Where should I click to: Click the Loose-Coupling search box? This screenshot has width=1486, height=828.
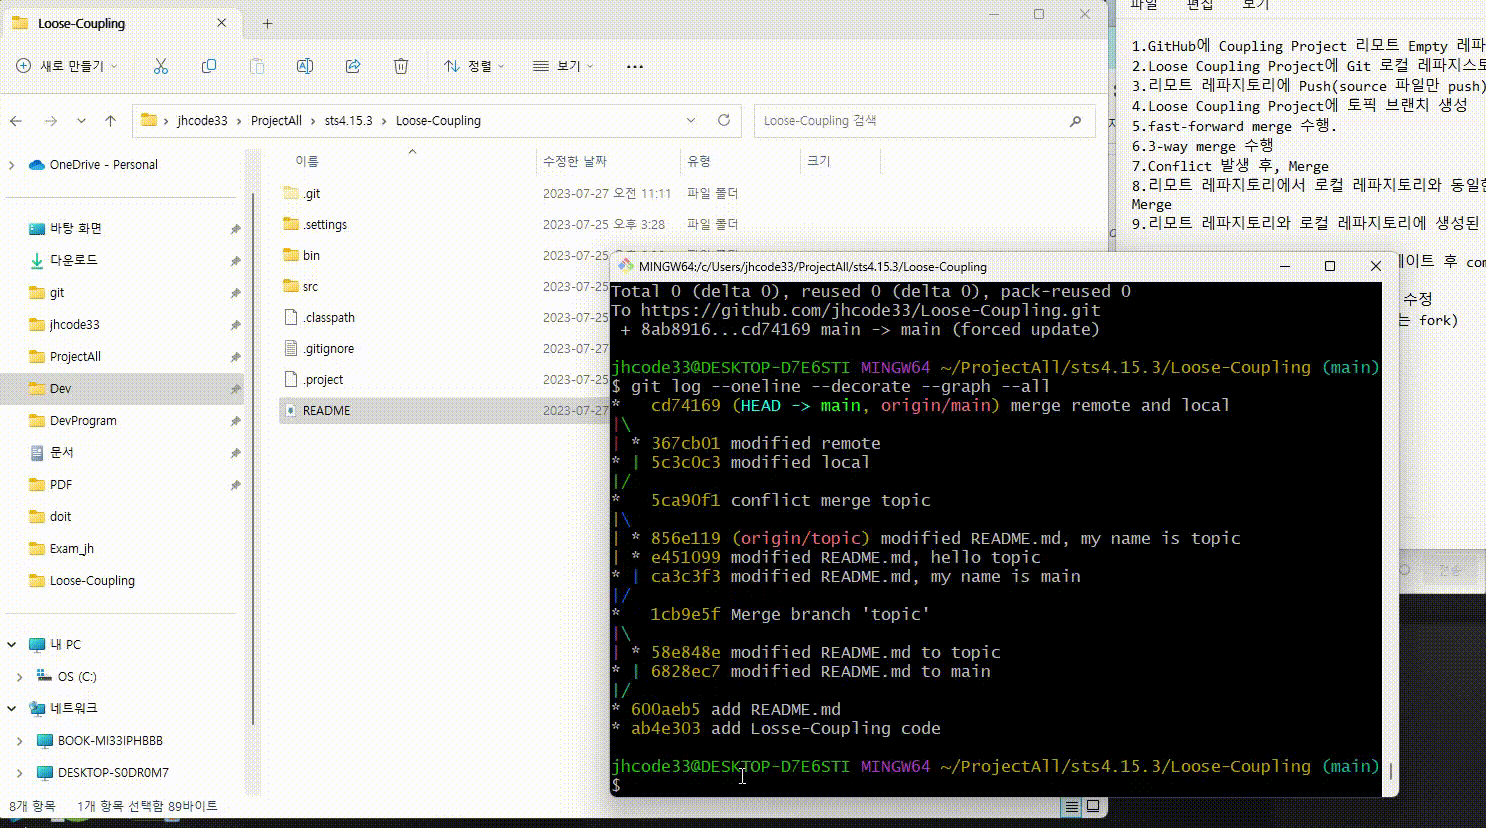point(922,120)
